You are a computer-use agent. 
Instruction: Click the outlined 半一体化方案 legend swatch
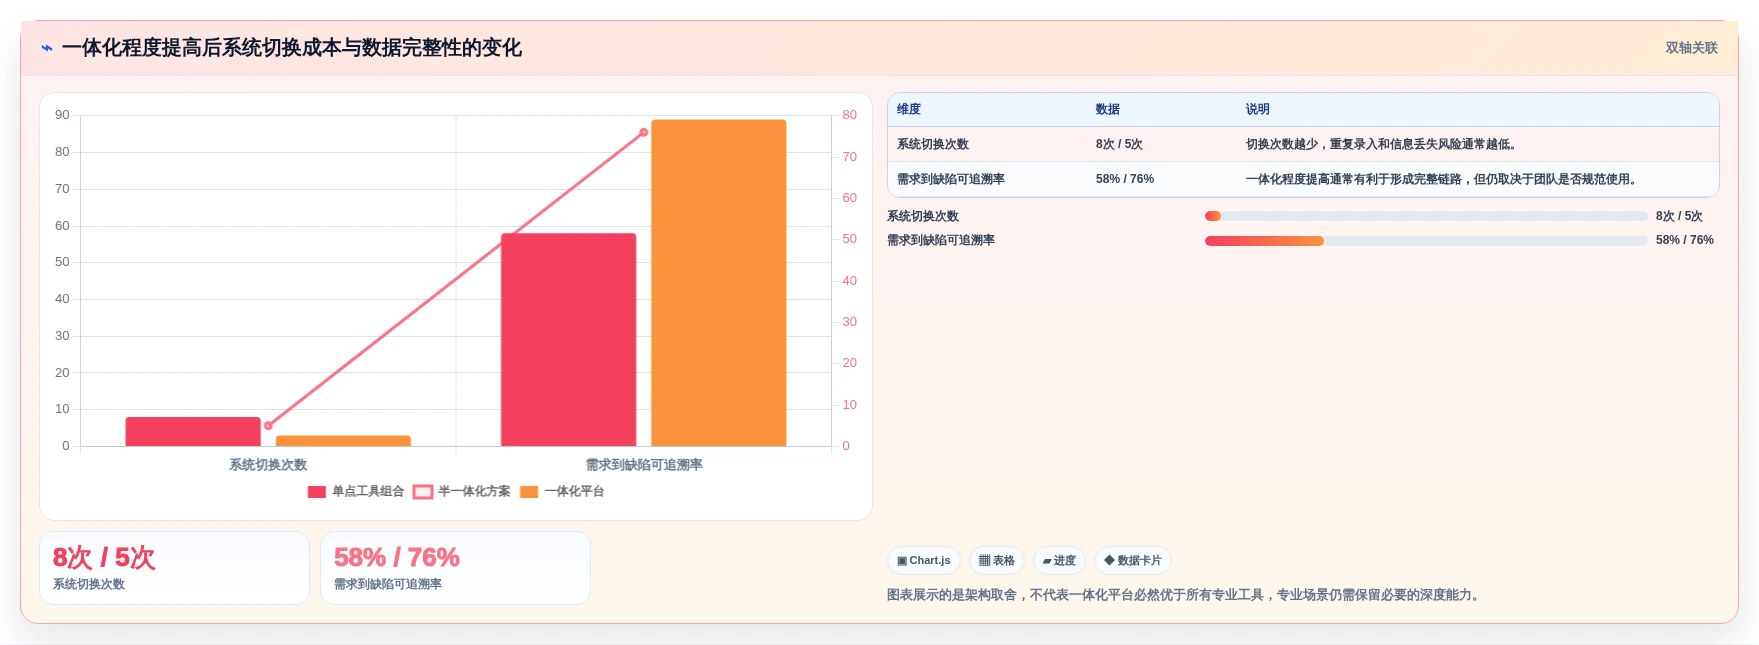coord(423,491)
